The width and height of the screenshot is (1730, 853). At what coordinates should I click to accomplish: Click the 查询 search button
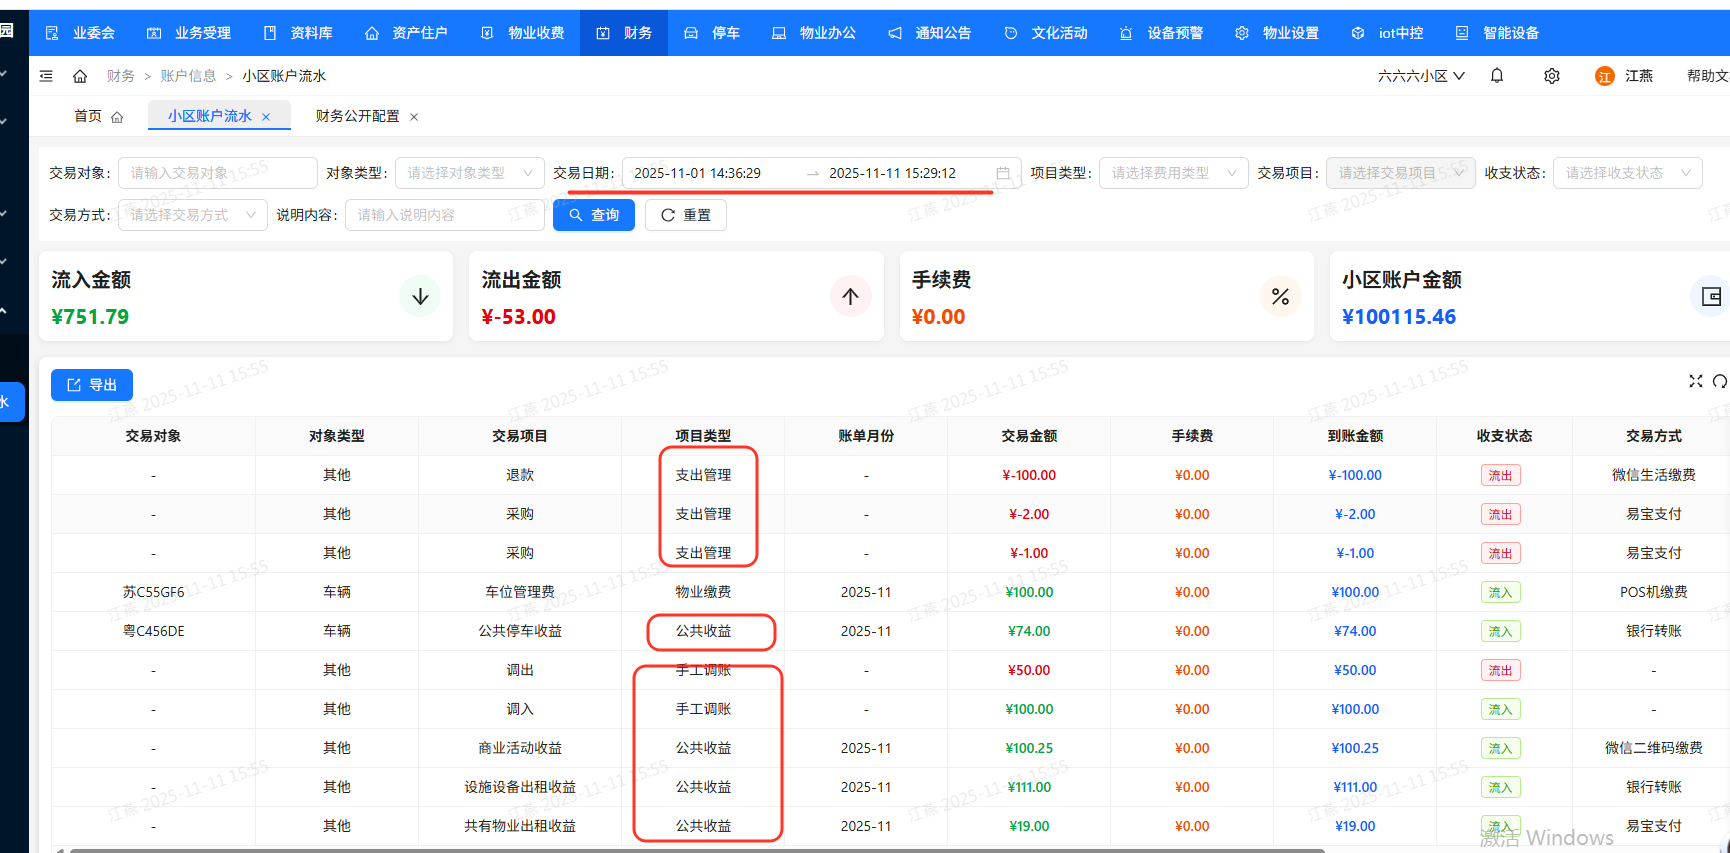coord(593,215)
